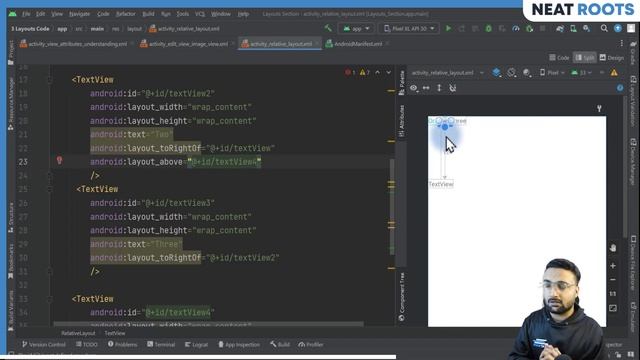Screen dimensions: 640x360
Task: Open Search Everywhere magnifier icon
Action: point(604,29)
